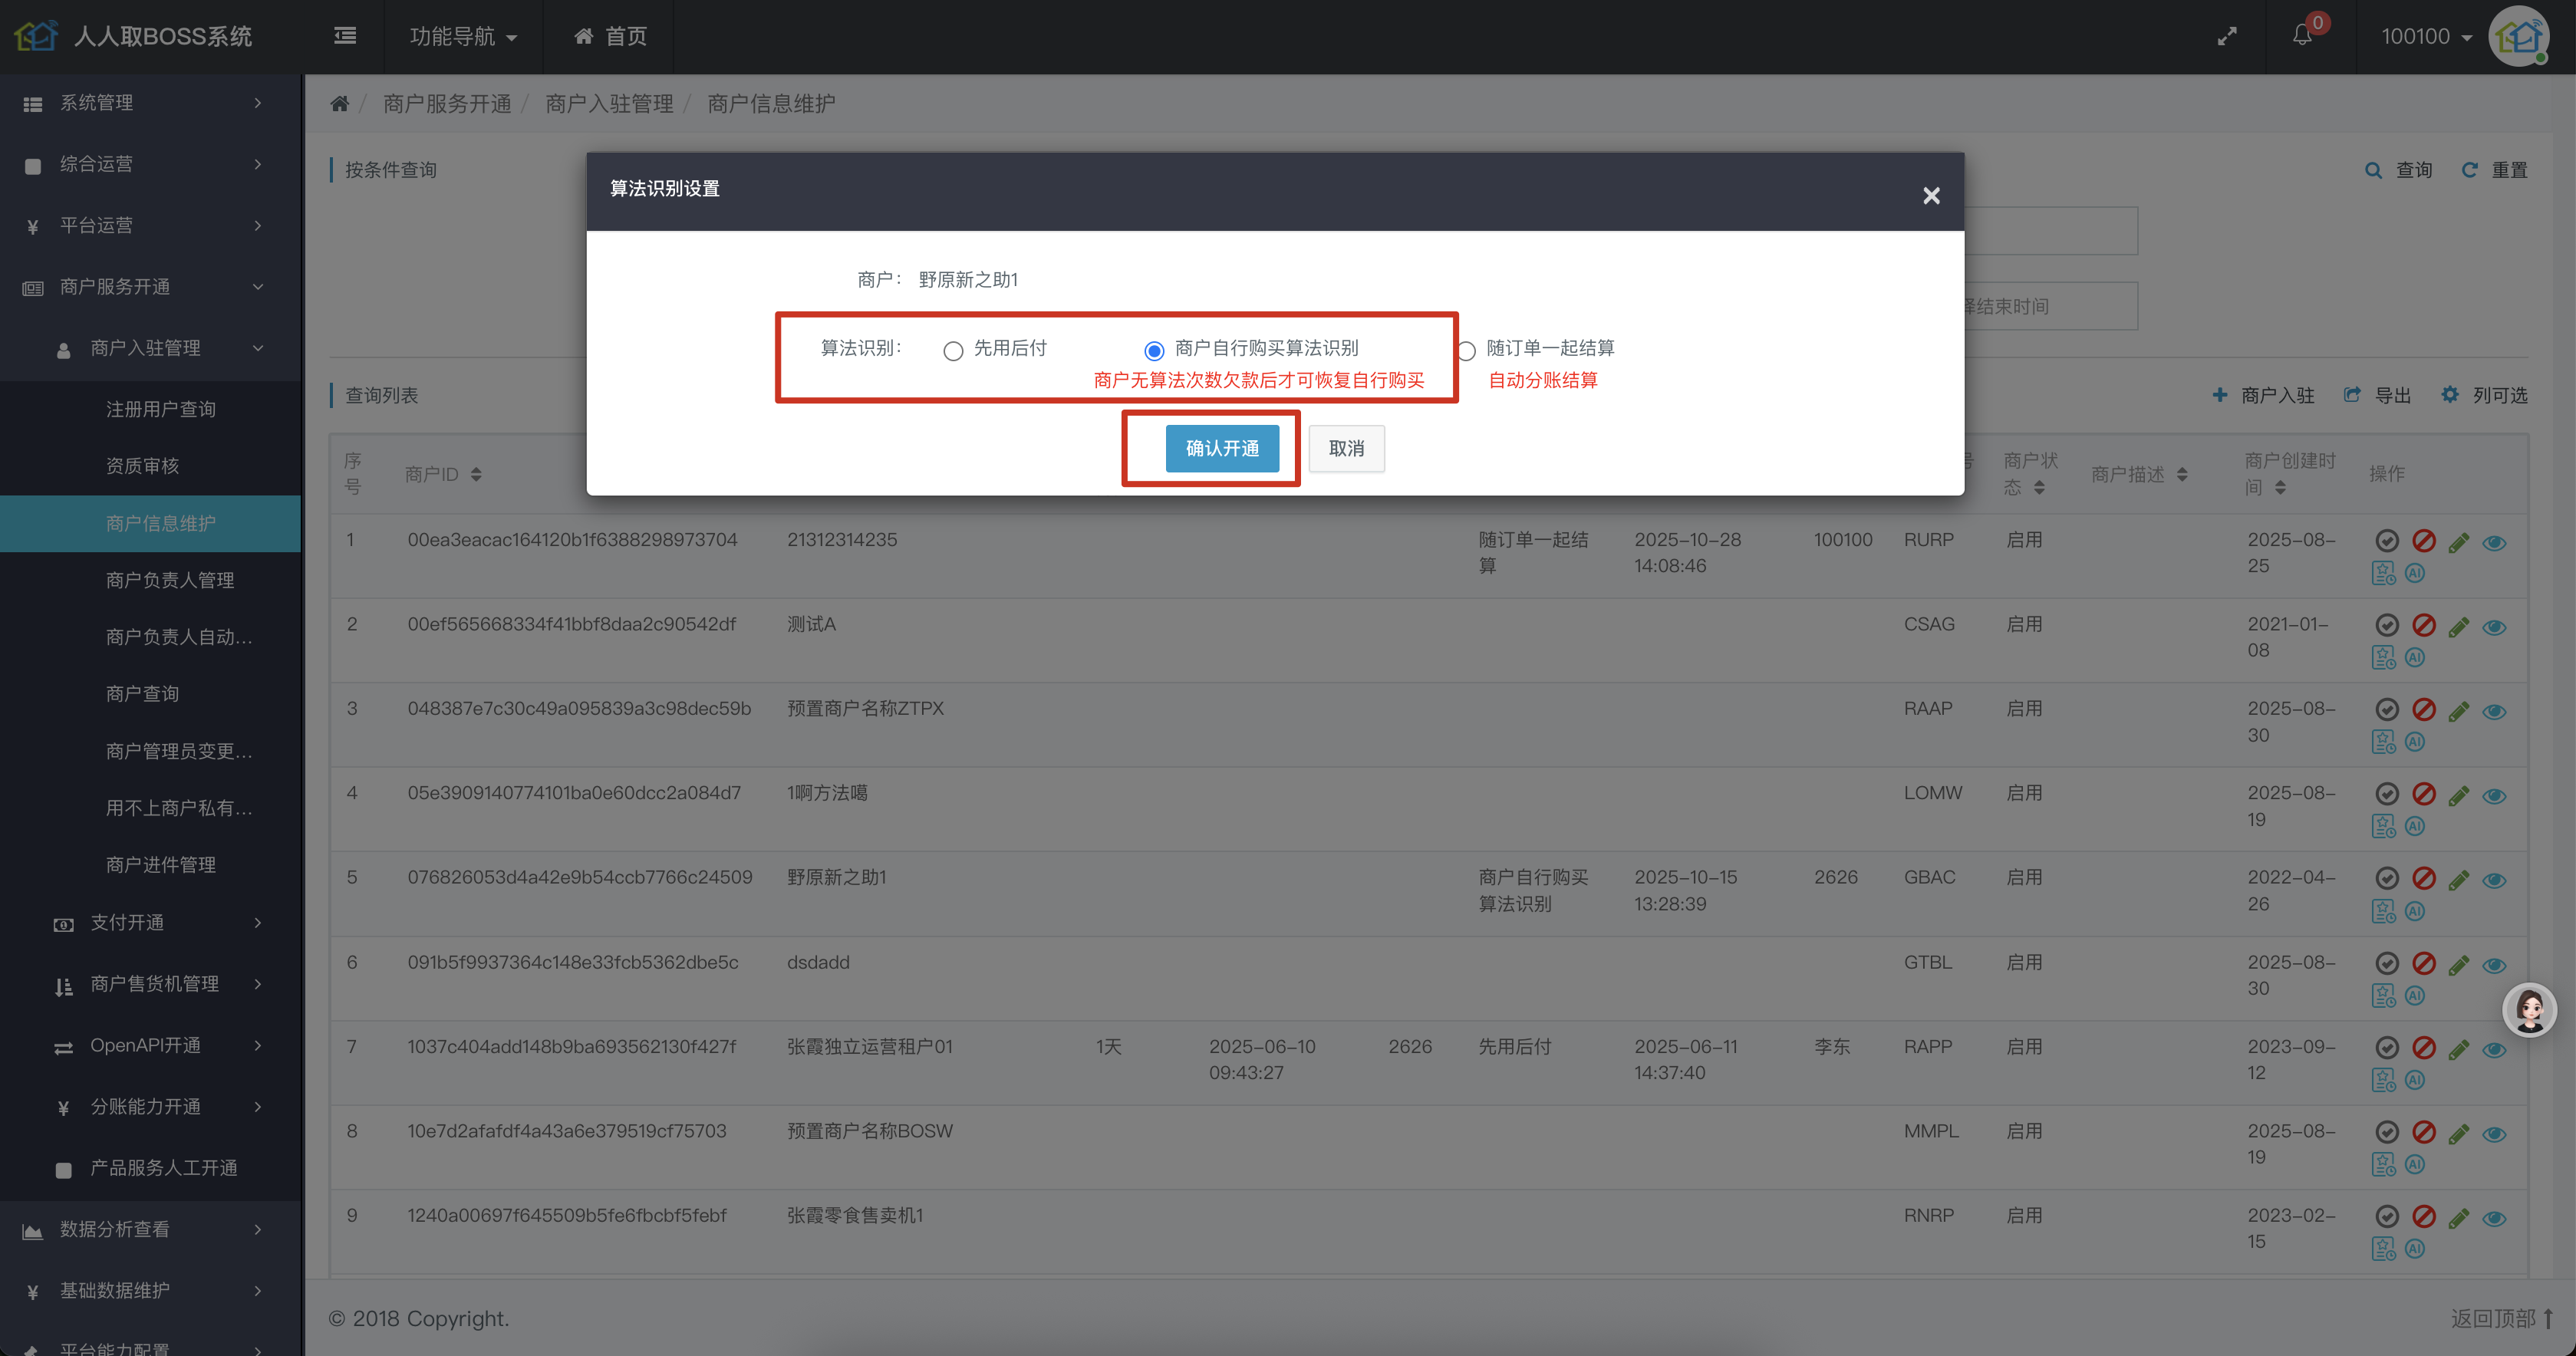Click the 取消 button in dialog
This screenshot has width=2576, height=1356.
coord(1346,448)
